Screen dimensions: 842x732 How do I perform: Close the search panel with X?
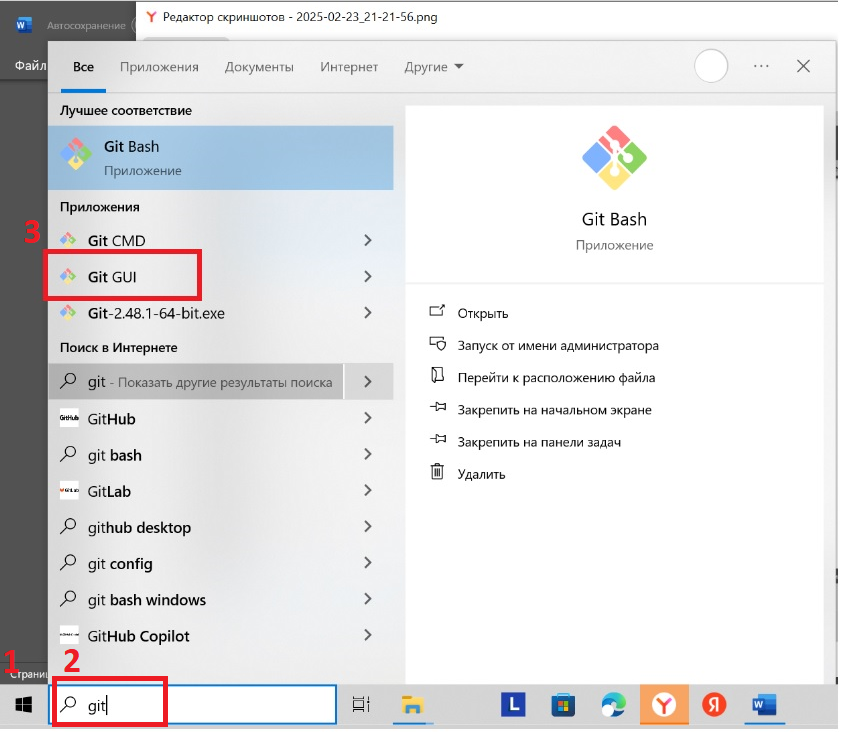(x=803, y=66)
